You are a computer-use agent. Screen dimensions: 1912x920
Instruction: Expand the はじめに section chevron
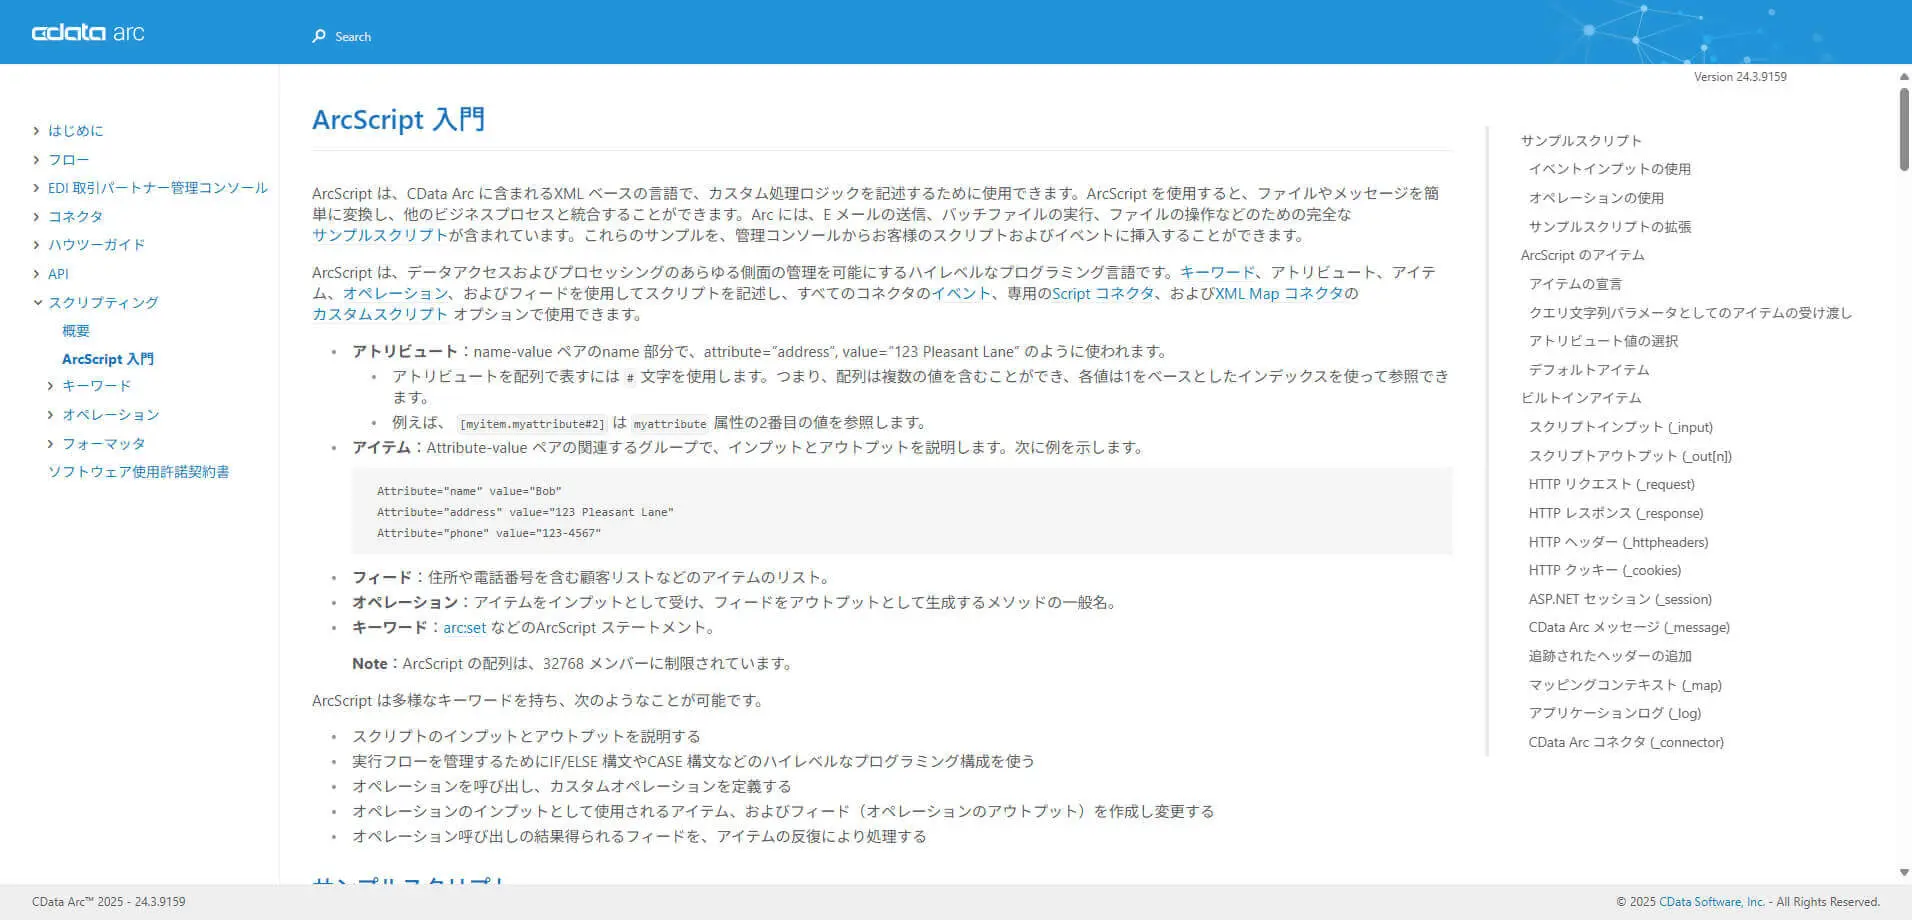point(37,131)
